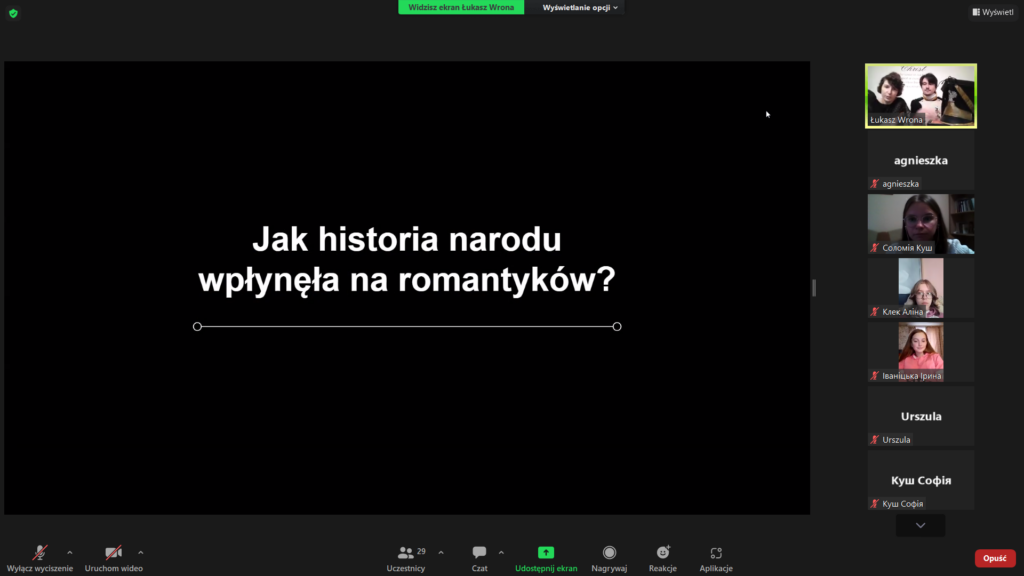Image resolution: width=1024 pixels, height=576 pixels.
Task: Open the Wyświetlanie opcji menu
Action: click(580, 7)
